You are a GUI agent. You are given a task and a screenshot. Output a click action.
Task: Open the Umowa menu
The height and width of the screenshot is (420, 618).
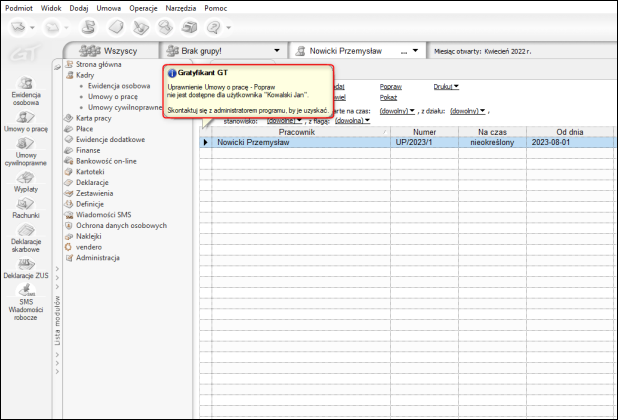click(109, 8)
